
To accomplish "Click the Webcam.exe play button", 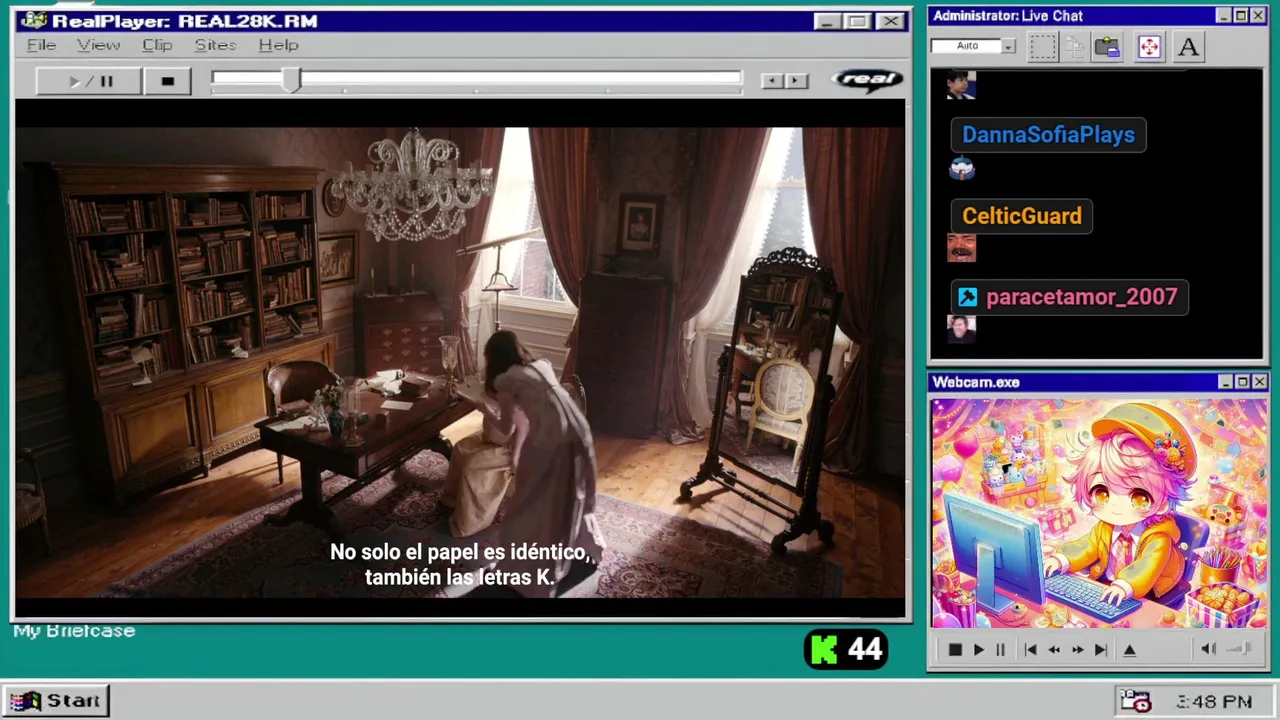I will 978,650.
